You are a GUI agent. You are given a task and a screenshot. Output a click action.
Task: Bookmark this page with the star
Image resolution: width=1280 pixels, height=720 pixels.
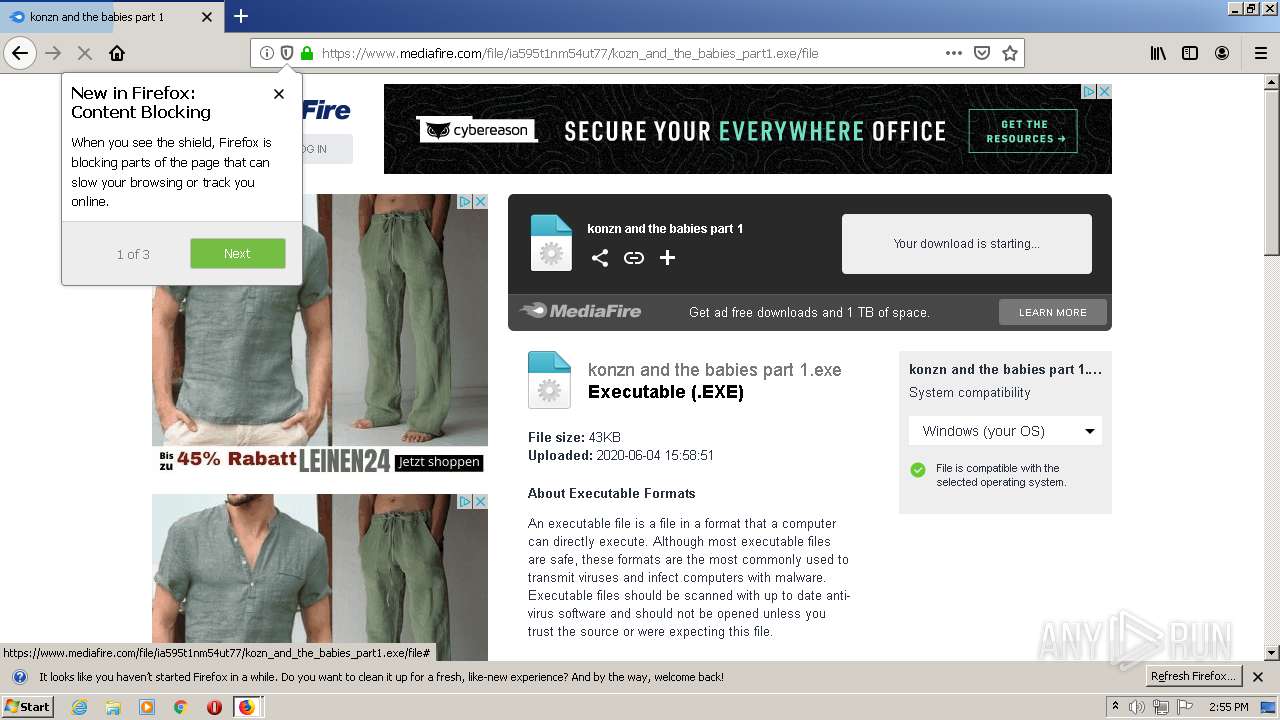pyautogui.click(x=1010, y=53)
